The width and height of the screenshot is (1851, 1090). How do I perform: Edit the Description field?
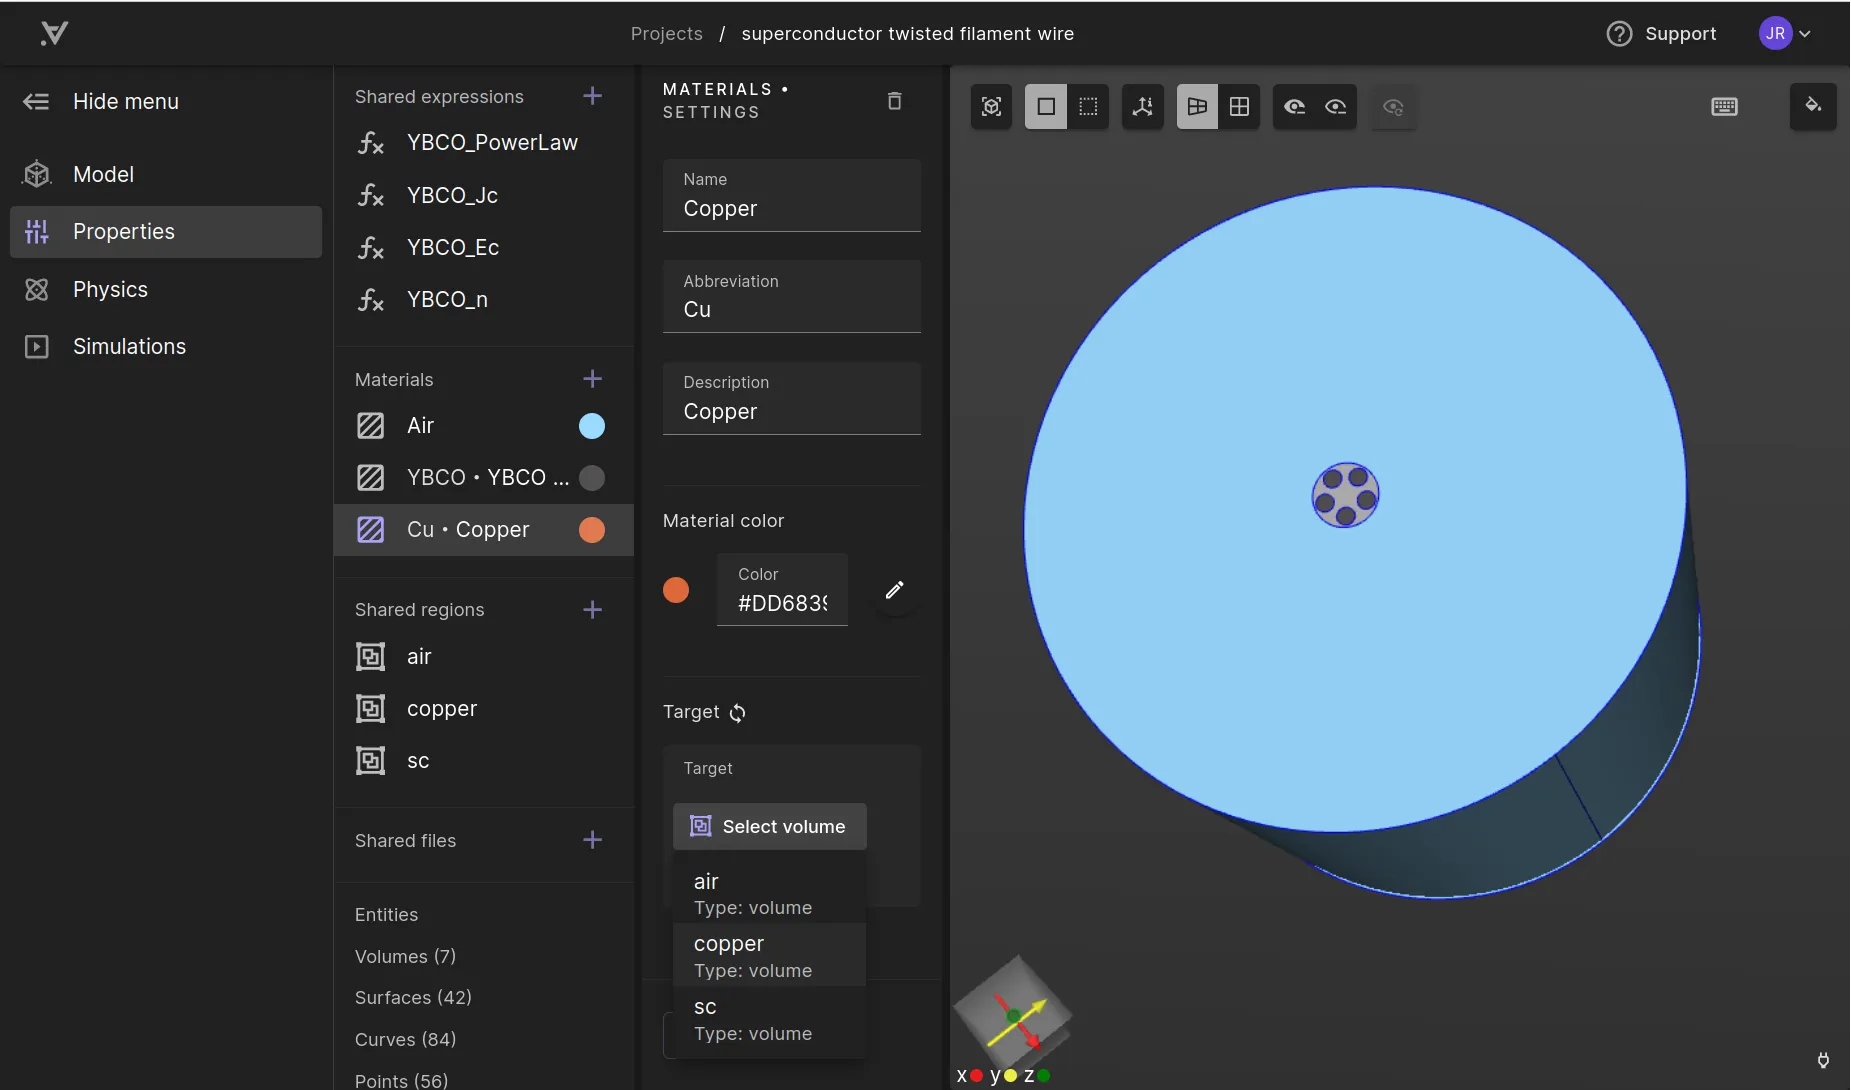point(791,398)
